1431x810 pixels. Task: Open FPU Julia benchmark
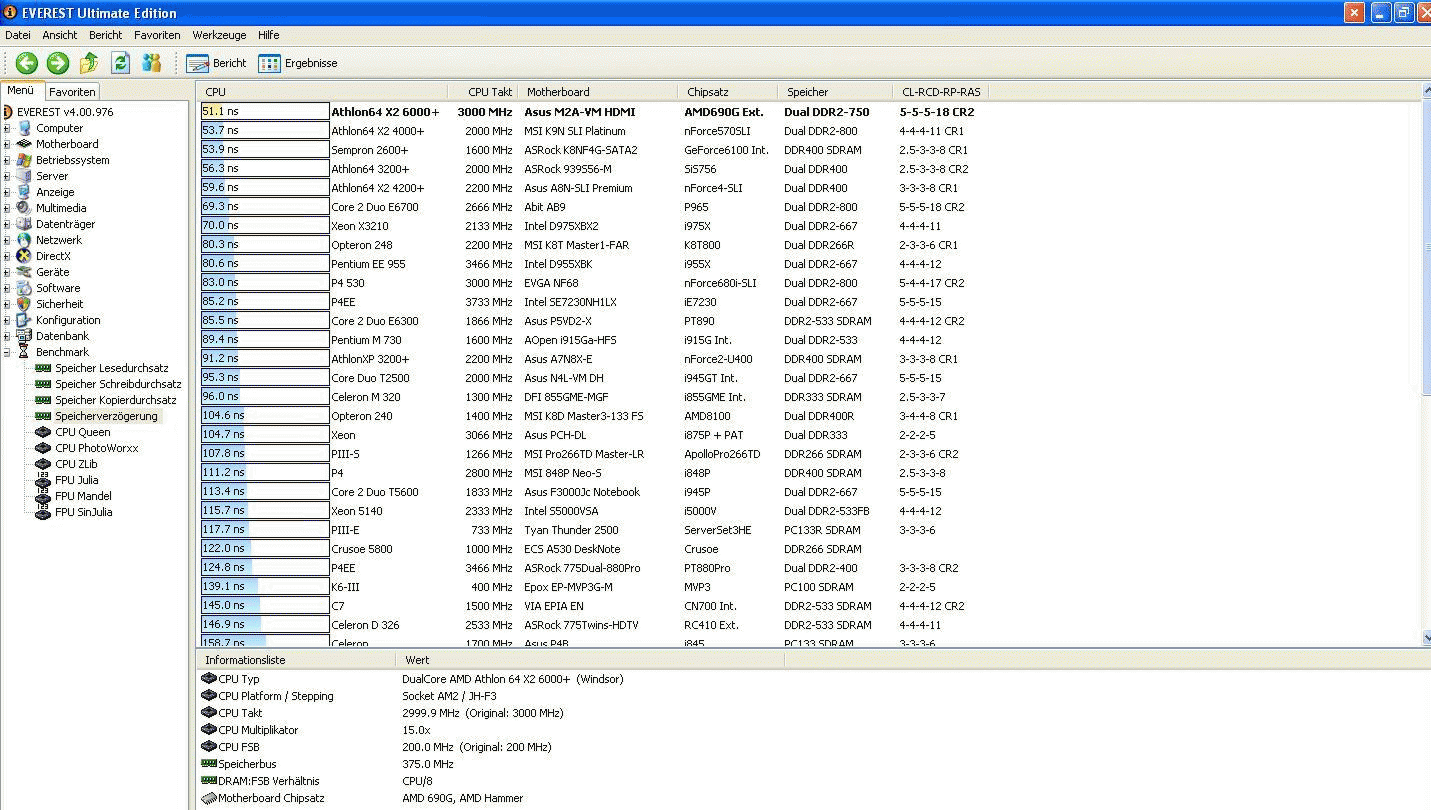point(77,480)
